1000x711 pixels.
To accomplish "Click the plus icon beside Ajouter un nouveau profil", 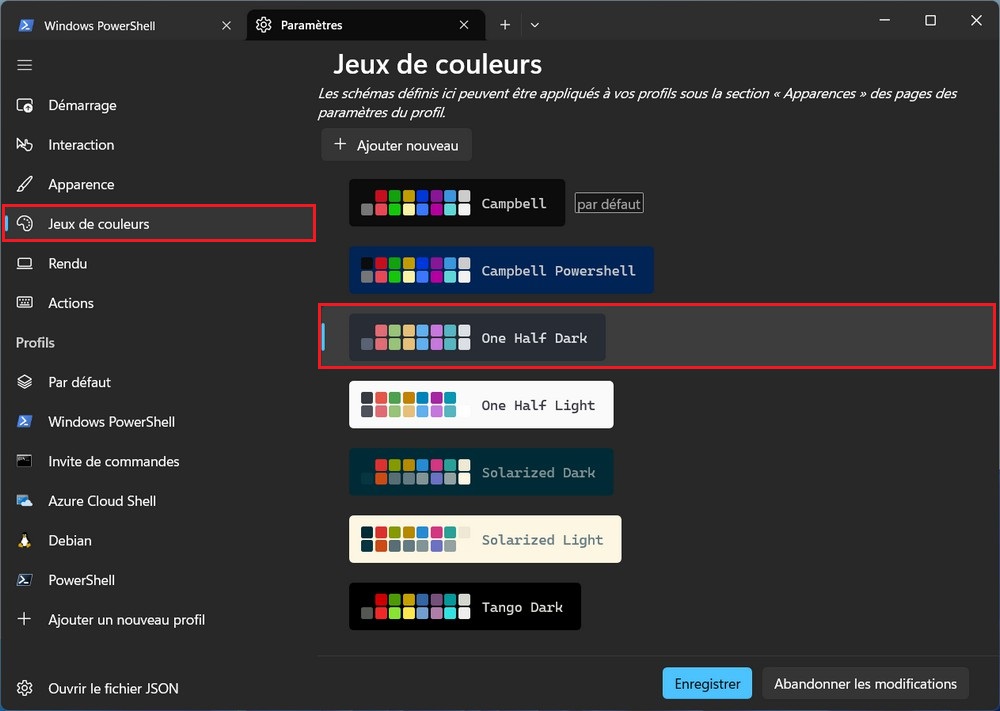I will click(x=24, y=619).
